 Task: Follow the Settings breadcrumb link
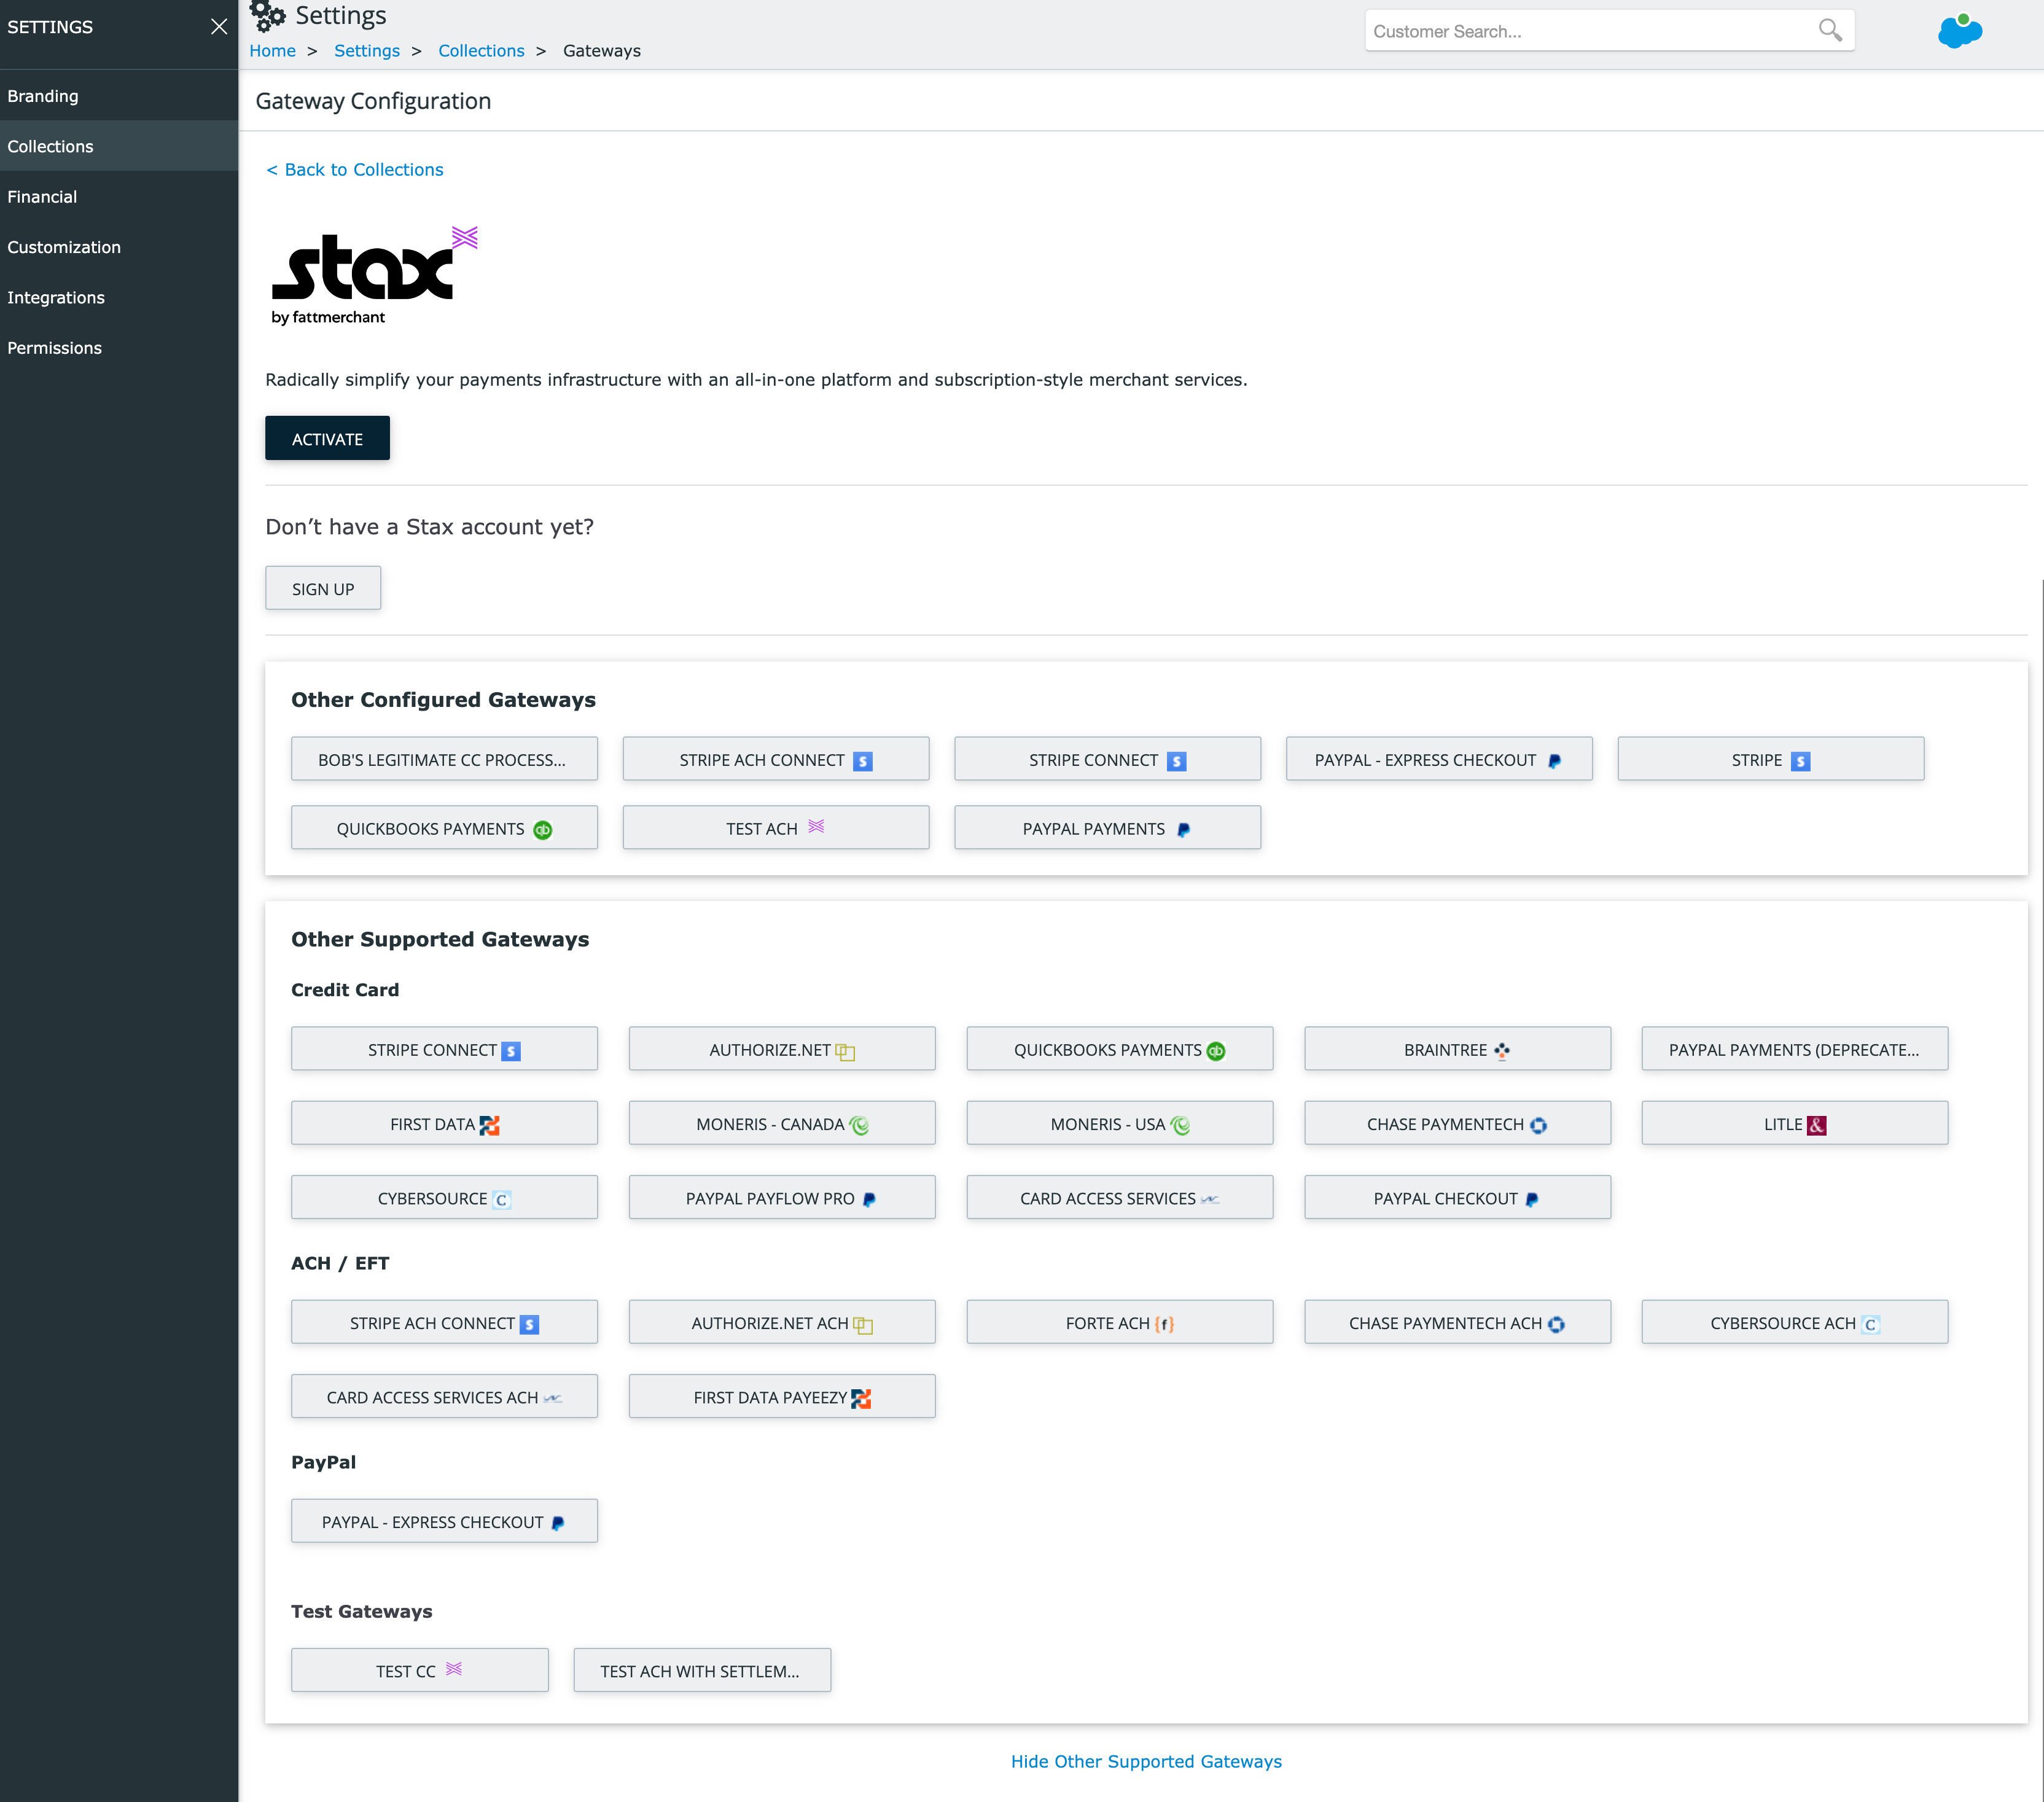tap(367, 51)
